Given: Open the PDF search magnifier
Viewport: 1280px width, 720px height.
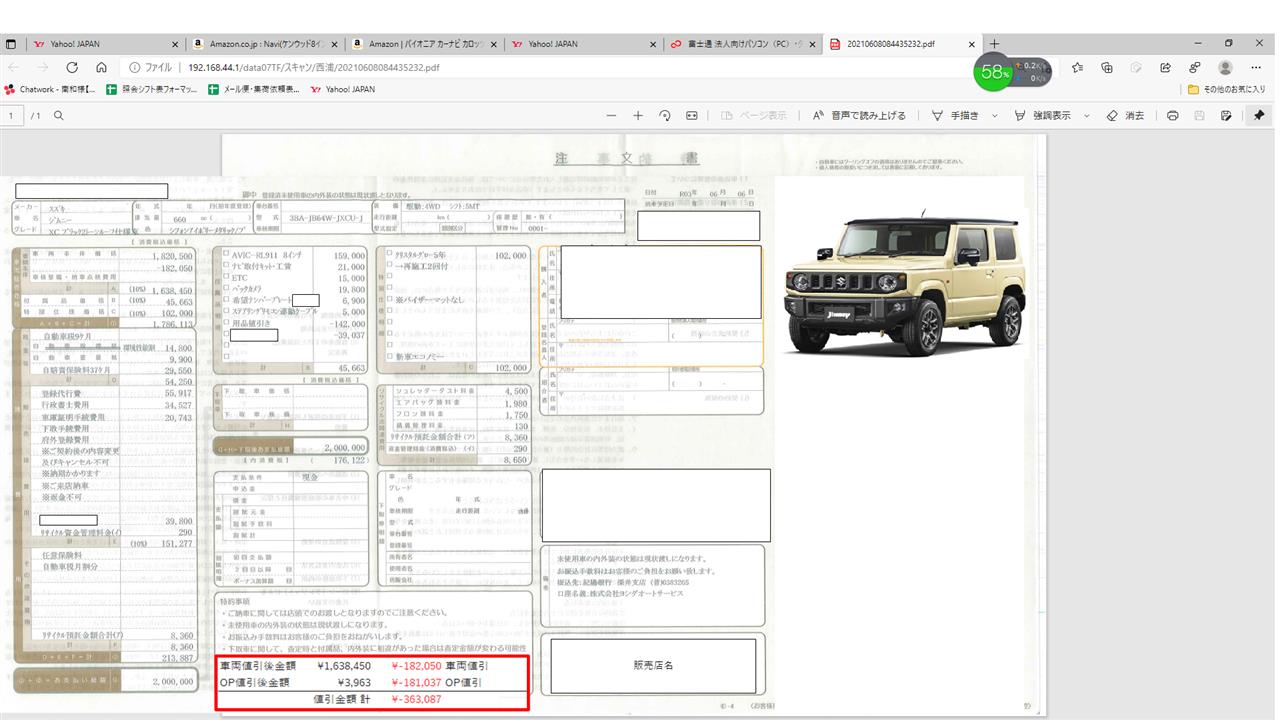Looking at the screenshot, I should [59, 115].
